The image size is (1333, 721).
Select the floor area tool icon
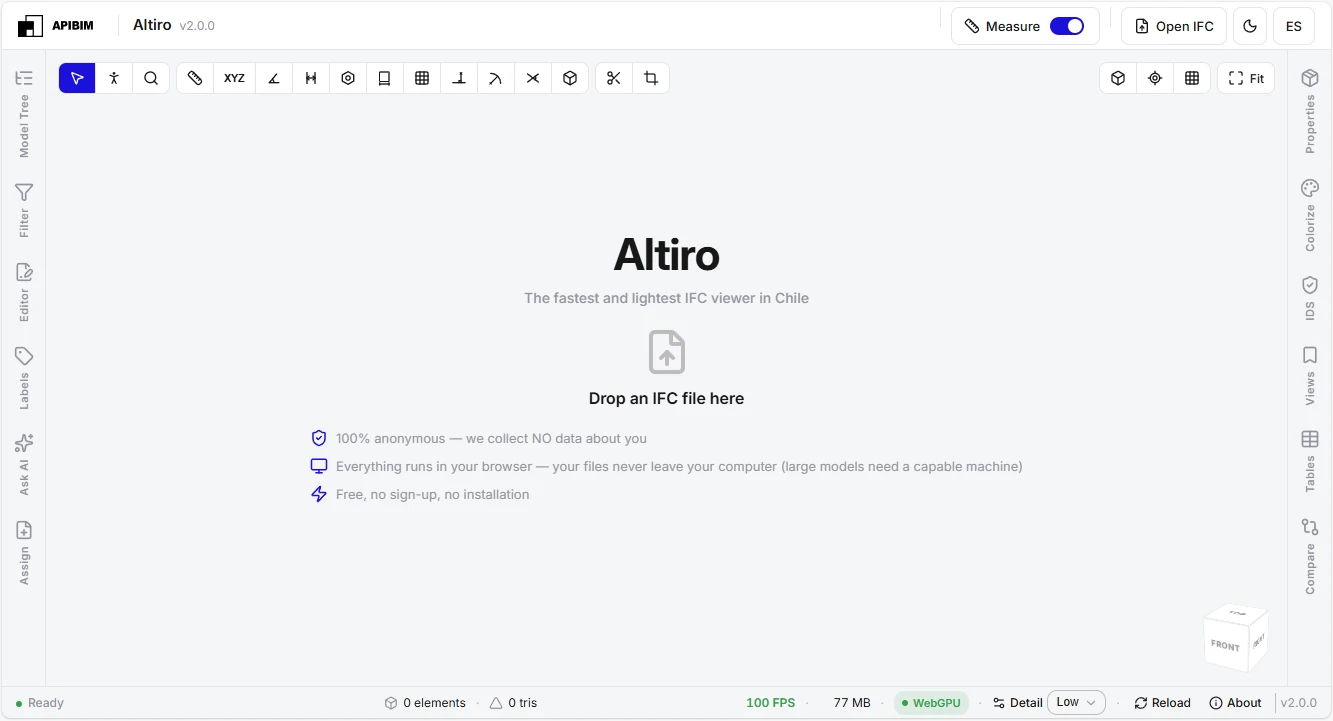[384, 78]
